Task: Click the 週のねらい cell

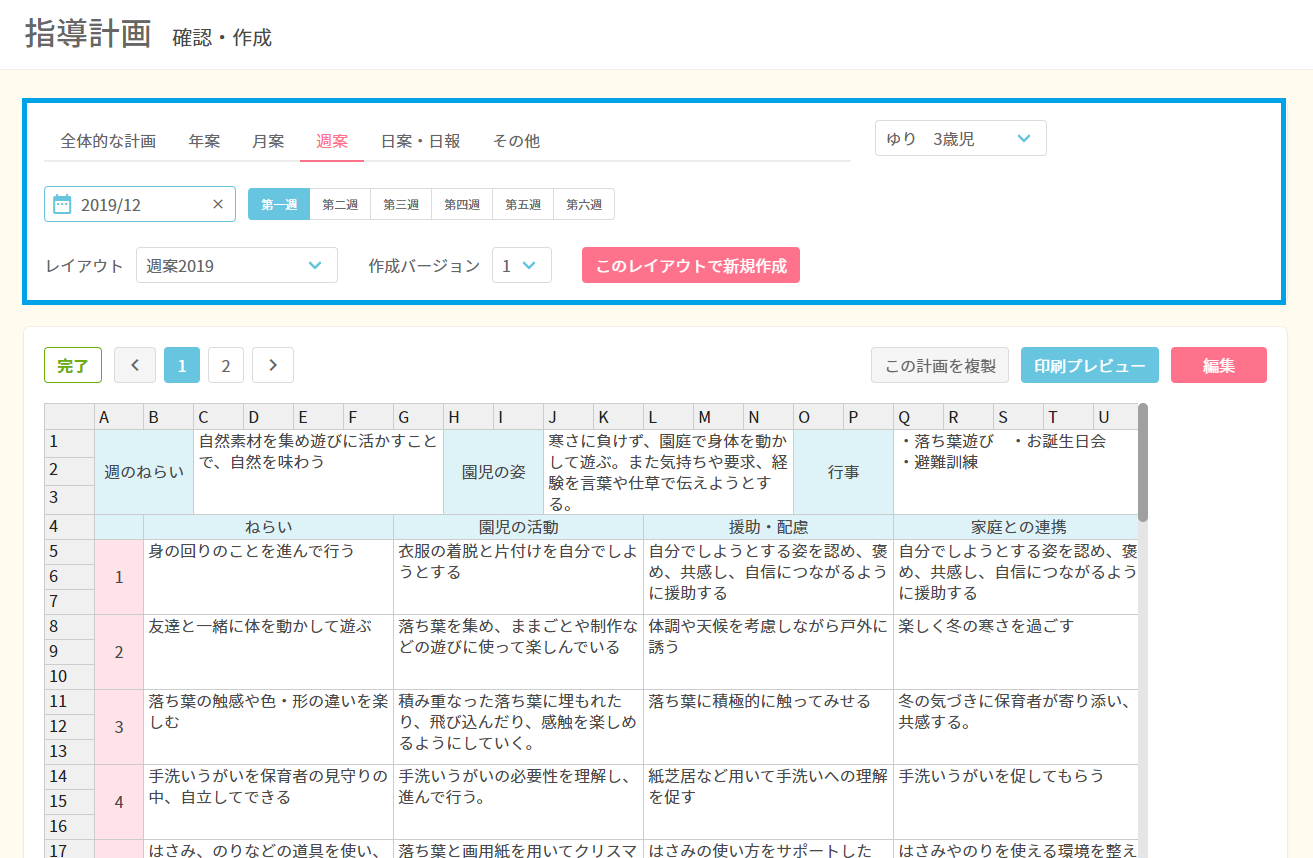Action: coord(144,472)
